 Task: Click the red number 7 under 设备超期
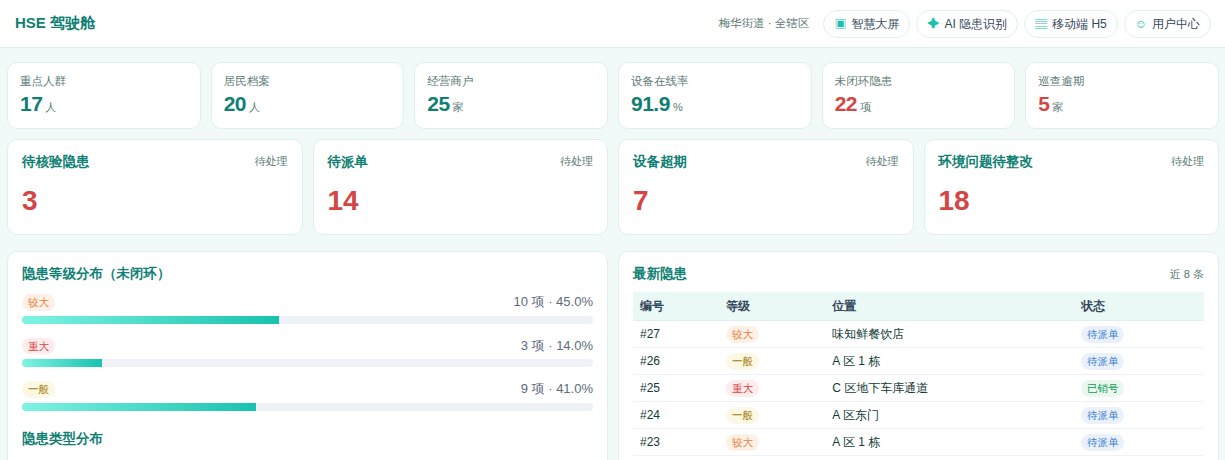(641, 201)
